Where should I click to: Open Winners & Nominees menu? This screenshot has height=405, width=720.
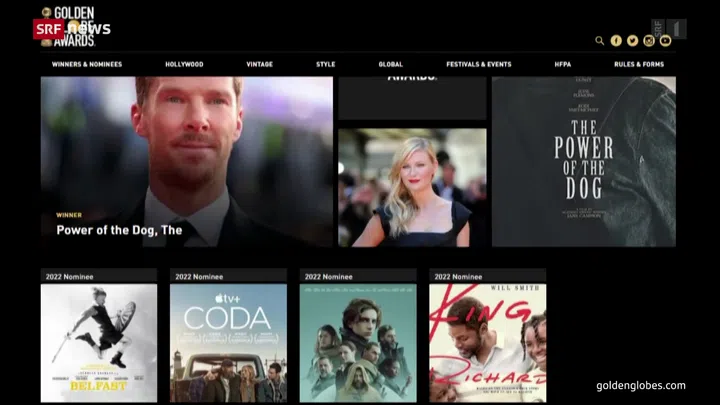coord(87,64)
